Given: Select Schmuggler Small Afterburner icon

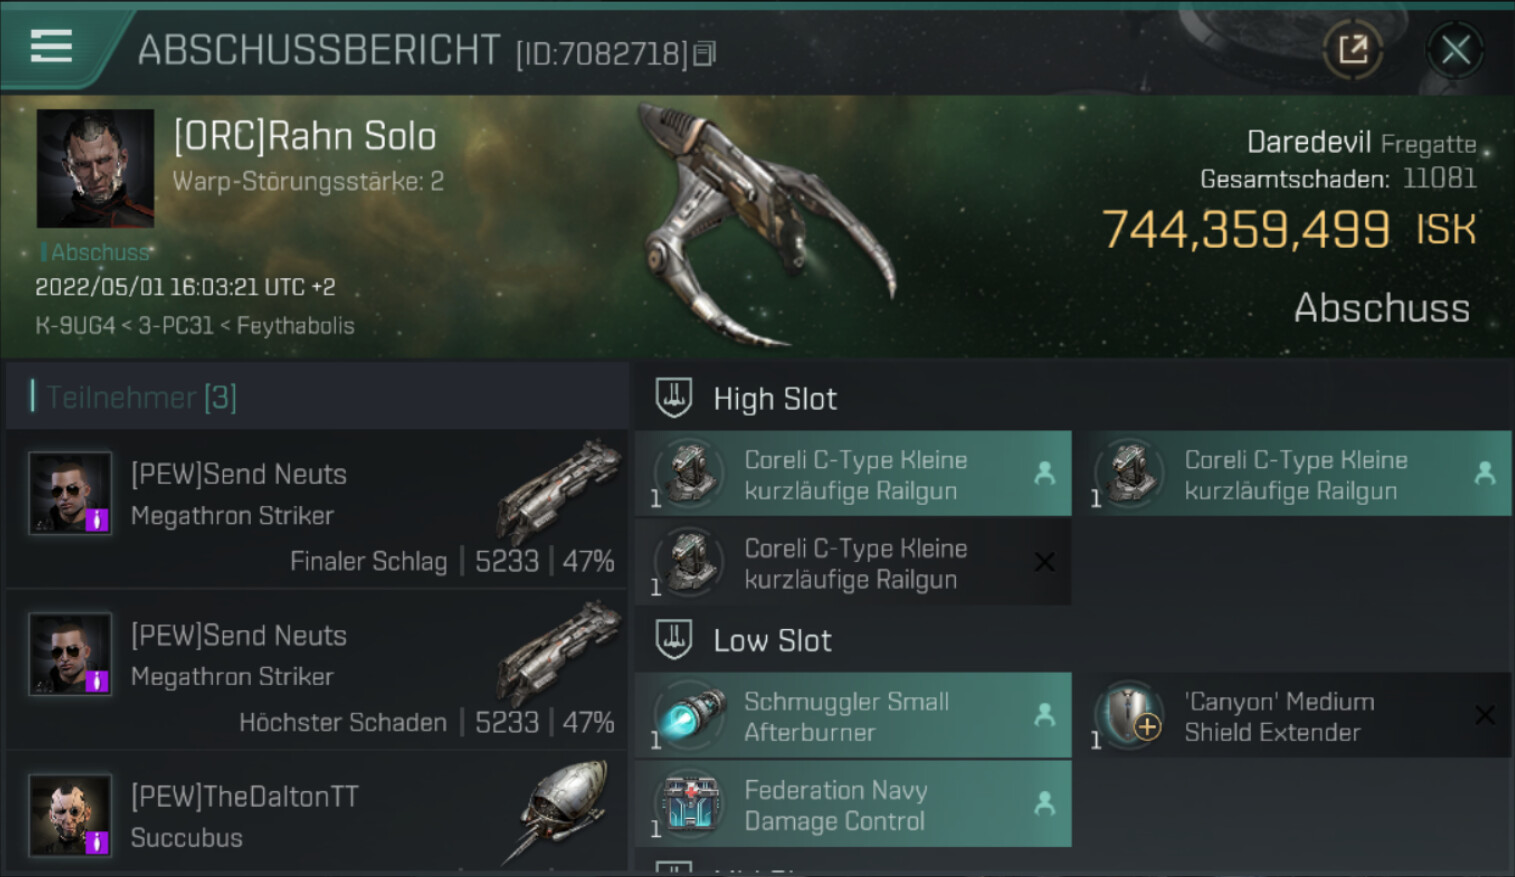Looking at the screenshot, I should (690, 716).
